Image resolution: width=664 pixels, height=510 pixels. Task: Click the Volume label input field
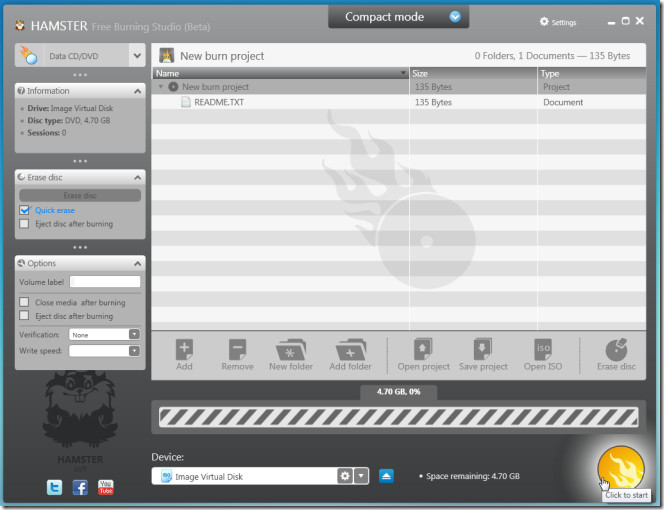click(105, 282)
